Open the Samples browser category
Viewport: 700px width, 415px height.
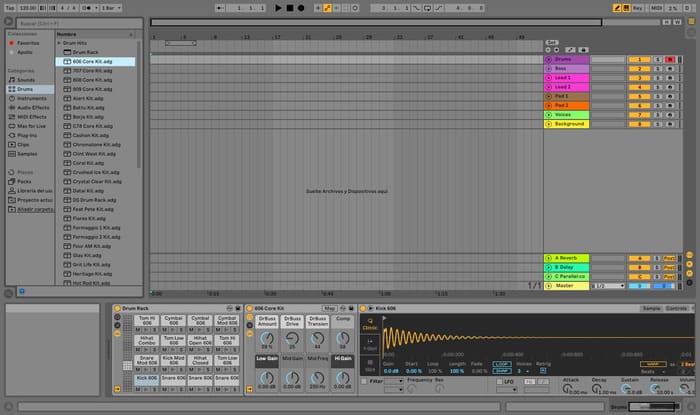click(x=27, y=154)
